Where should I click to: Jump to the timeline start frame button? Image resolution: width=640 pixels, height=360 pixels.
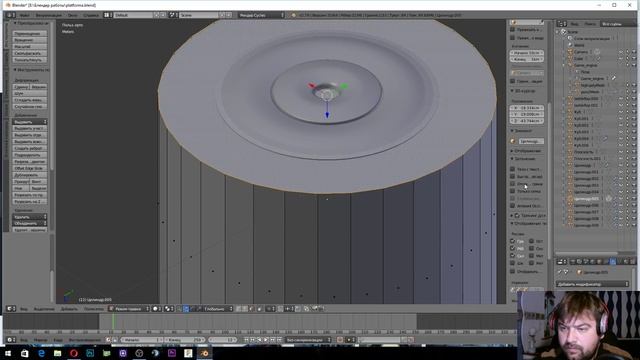pyautogui.click(x=246, y=340)
